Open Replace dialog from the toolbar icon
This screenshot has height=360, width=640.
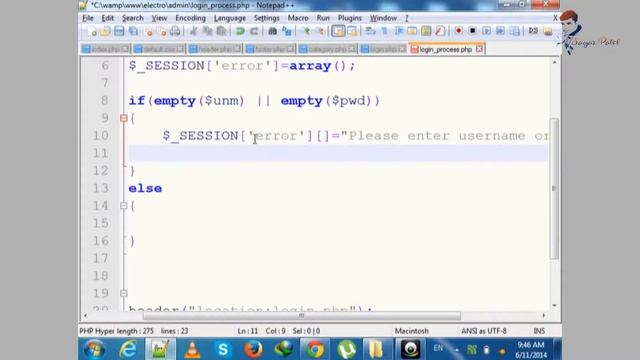(x=287, y=31)
